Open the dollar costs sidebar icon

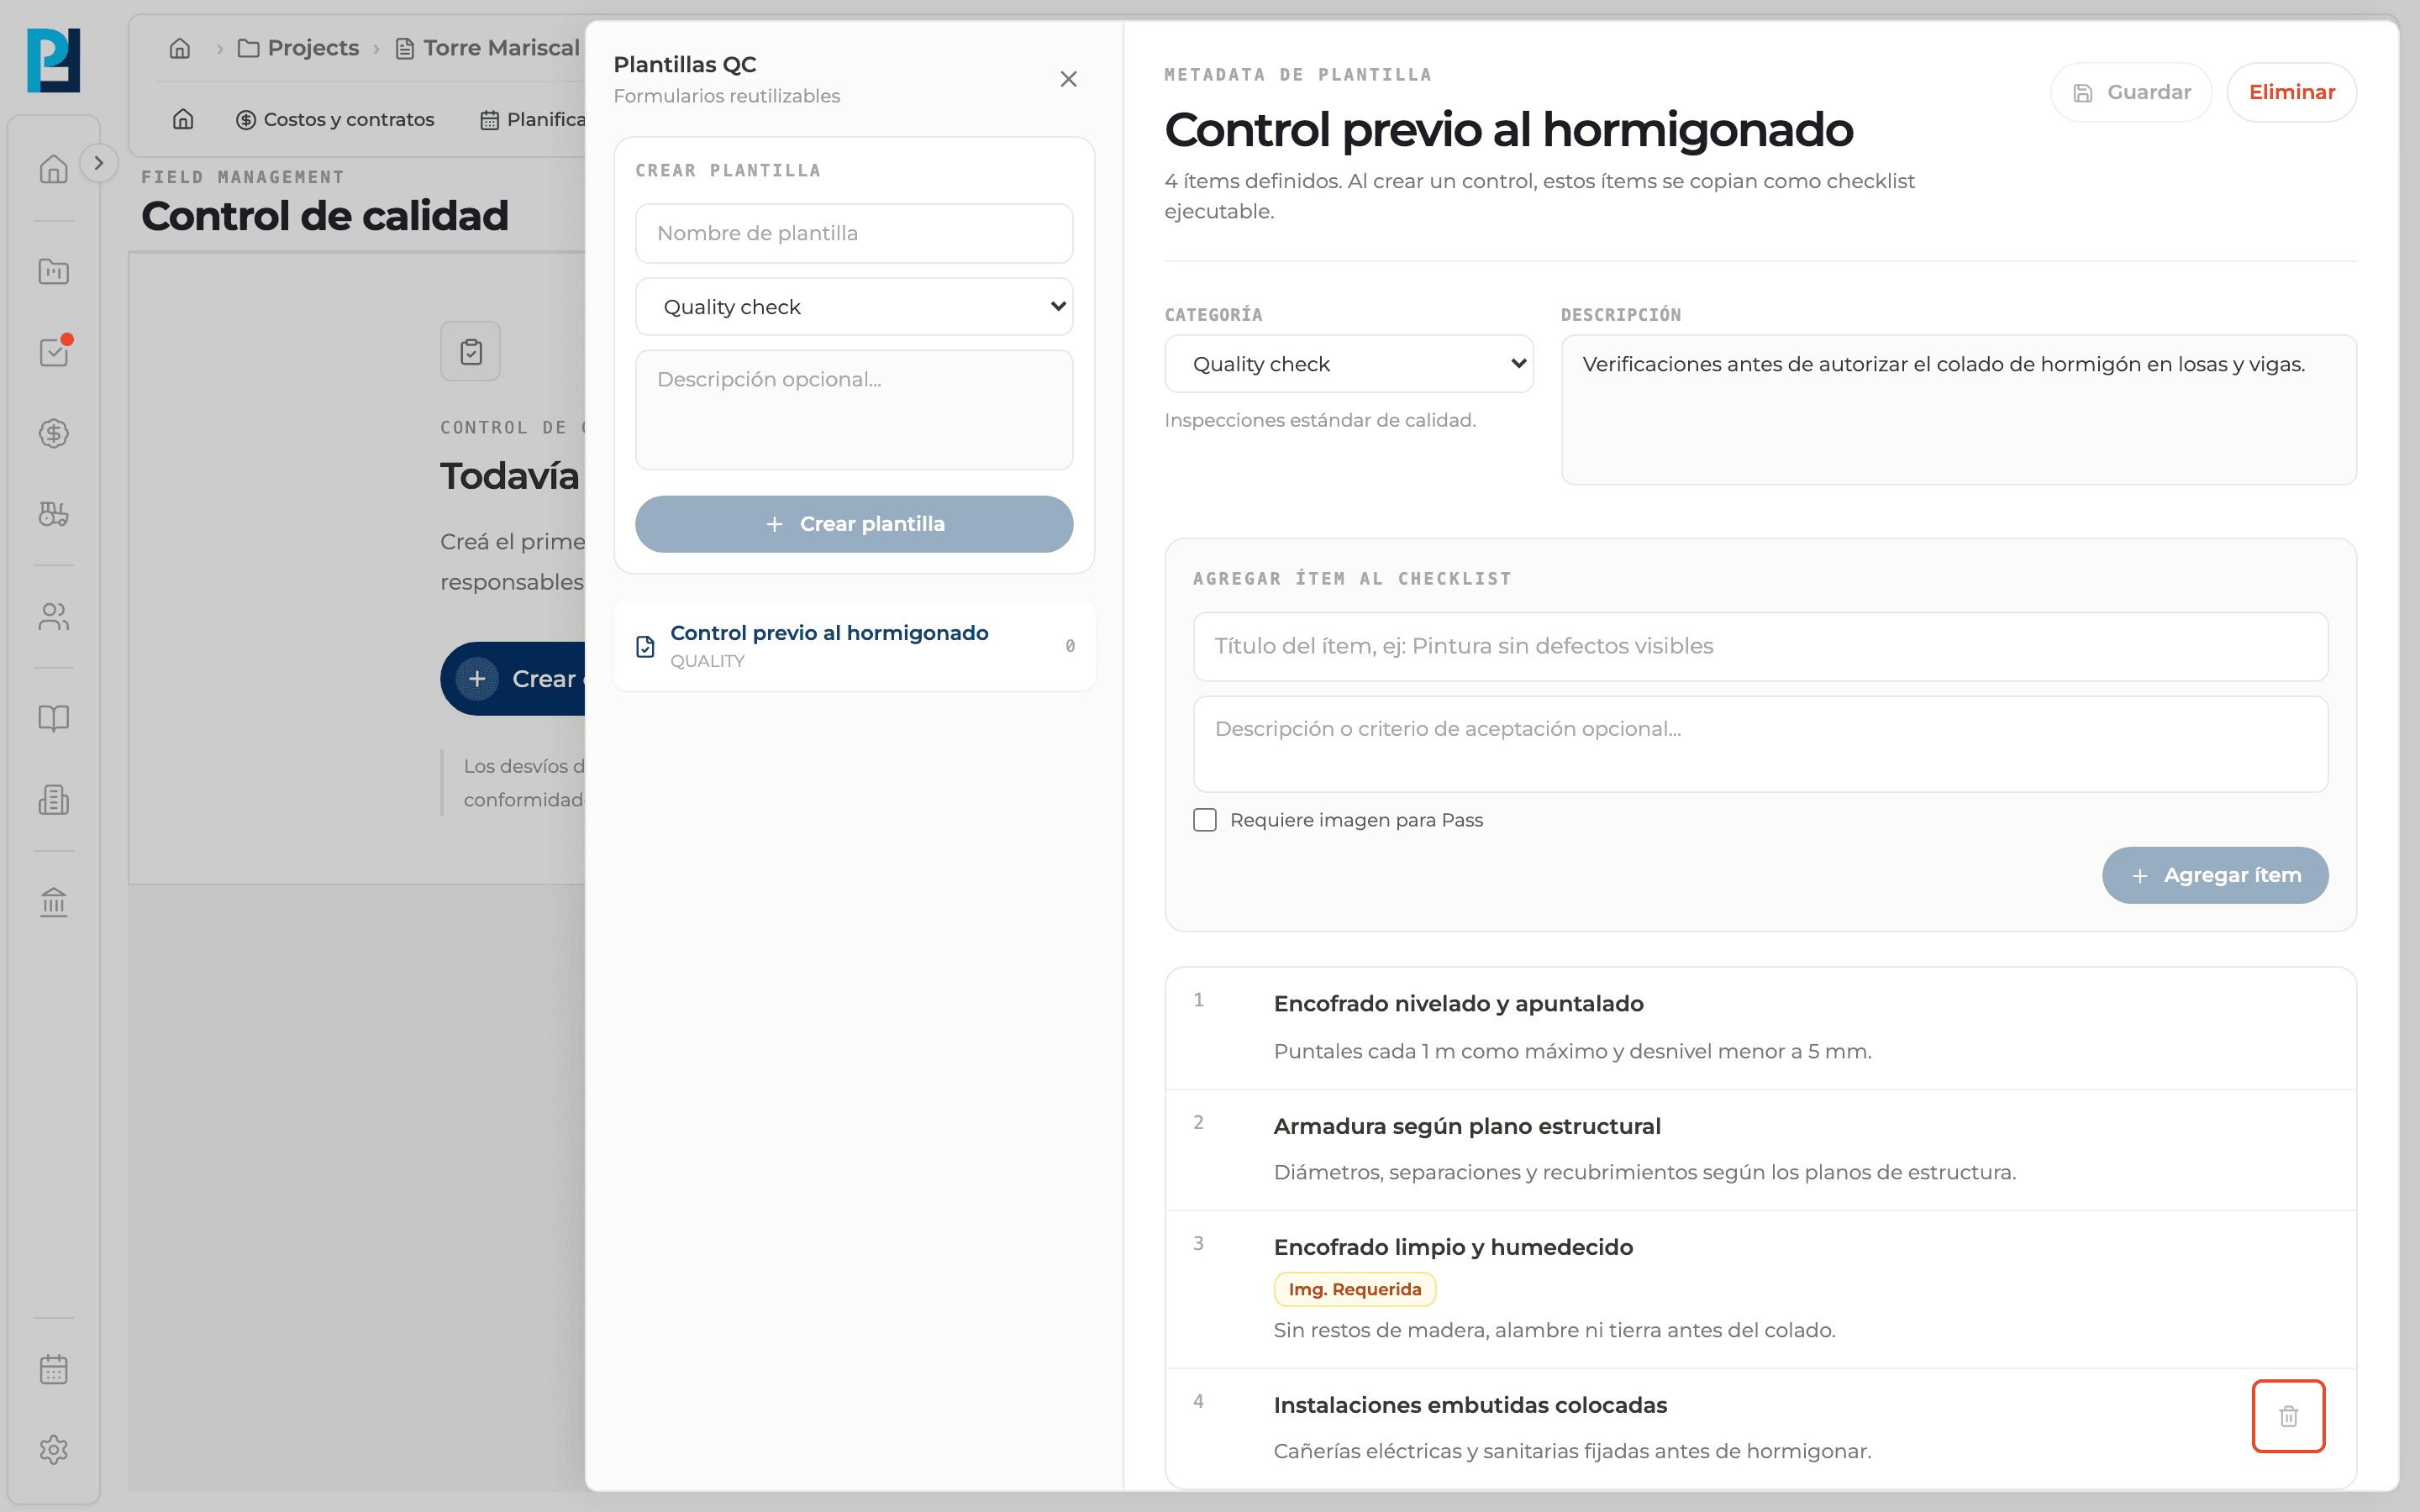point(53,433)
